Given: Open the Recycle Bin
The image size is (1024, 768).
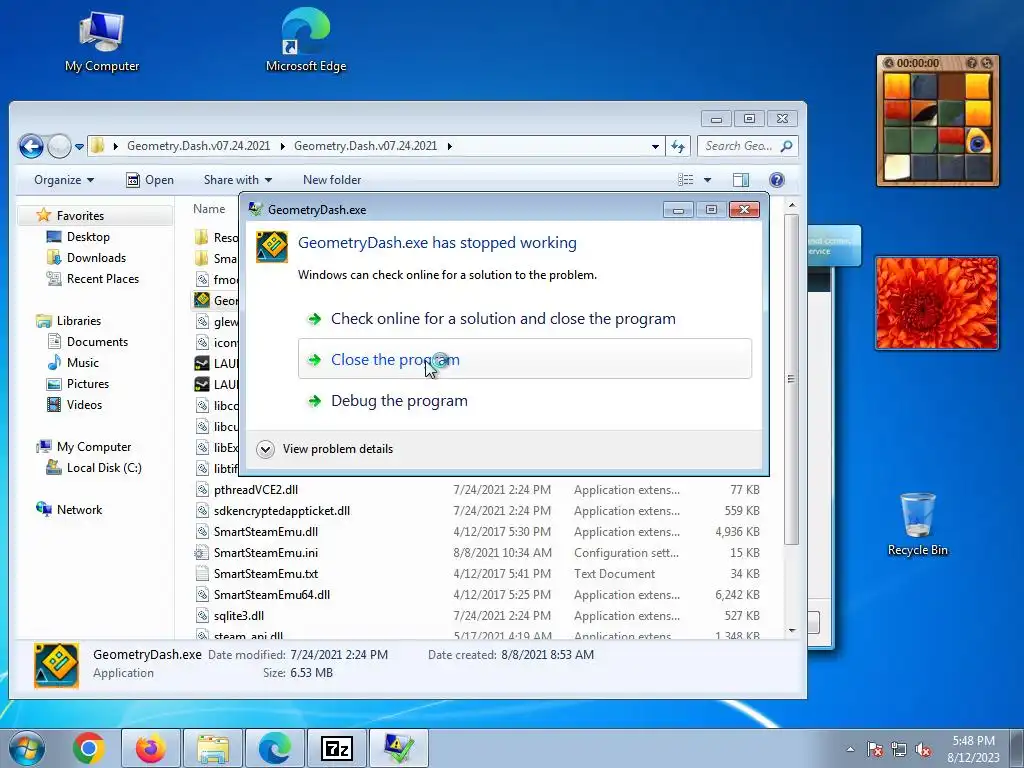Looking at the screenshot, I should pos(918,524).
